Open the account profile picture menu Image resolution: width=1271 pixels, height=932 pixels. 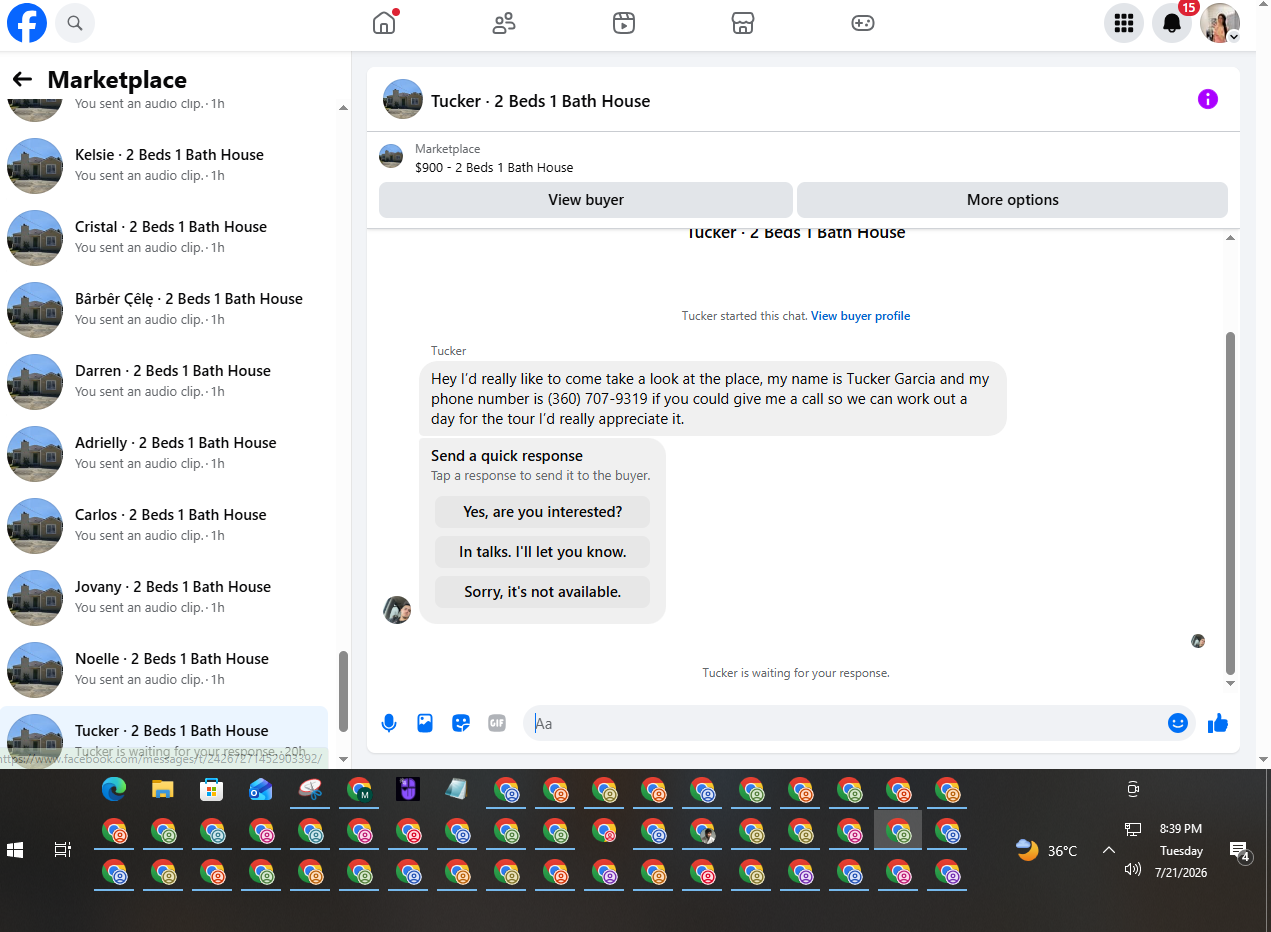[x=1220, y=23]
